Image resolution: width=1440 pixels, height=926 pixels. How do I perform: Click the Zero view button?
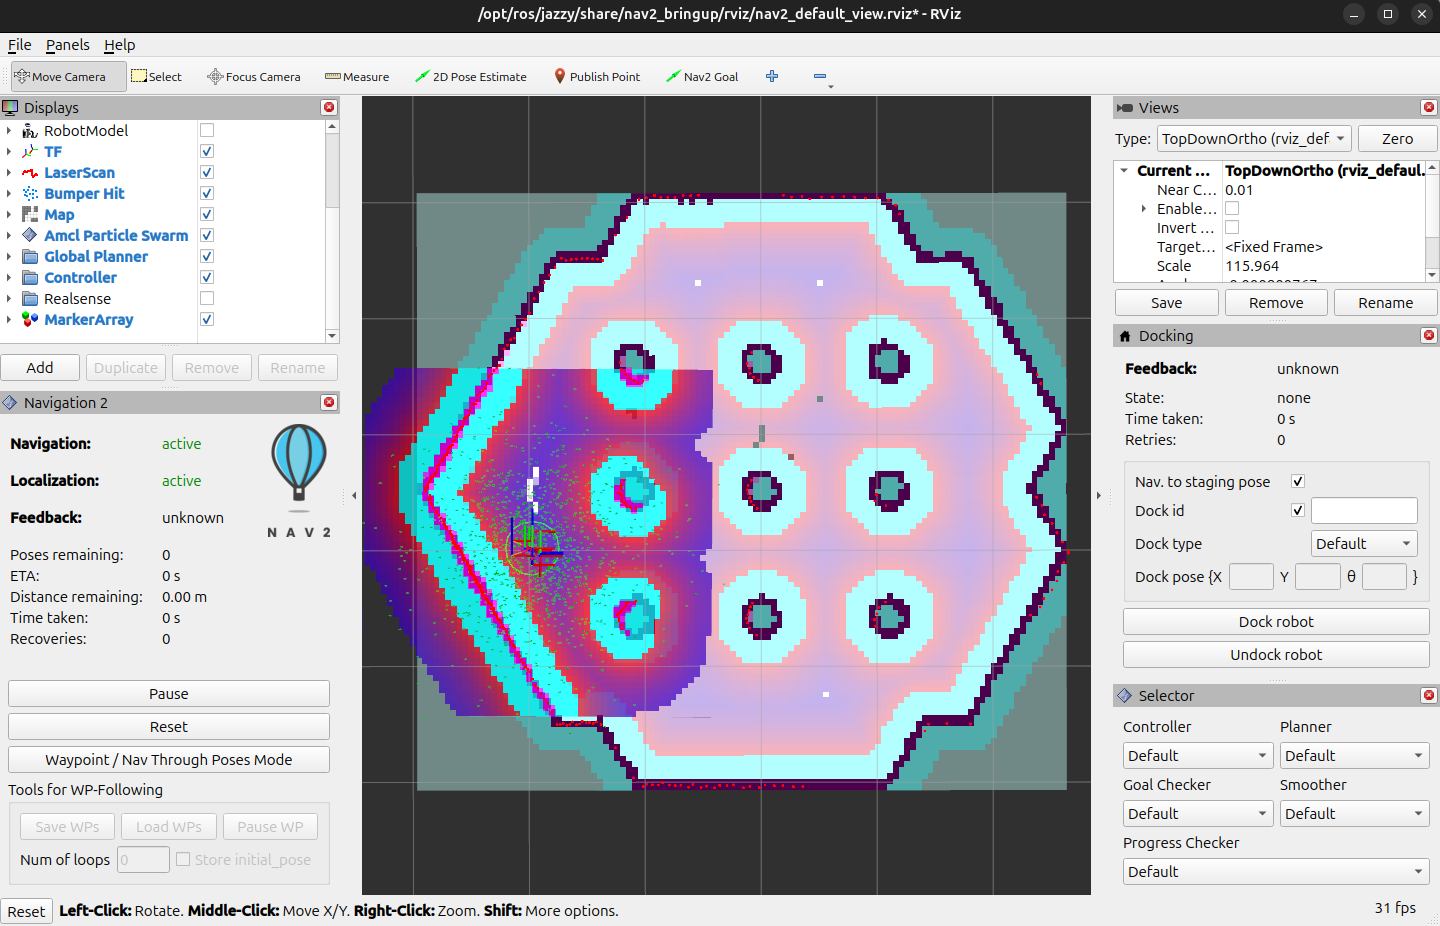pos(1397,139)
